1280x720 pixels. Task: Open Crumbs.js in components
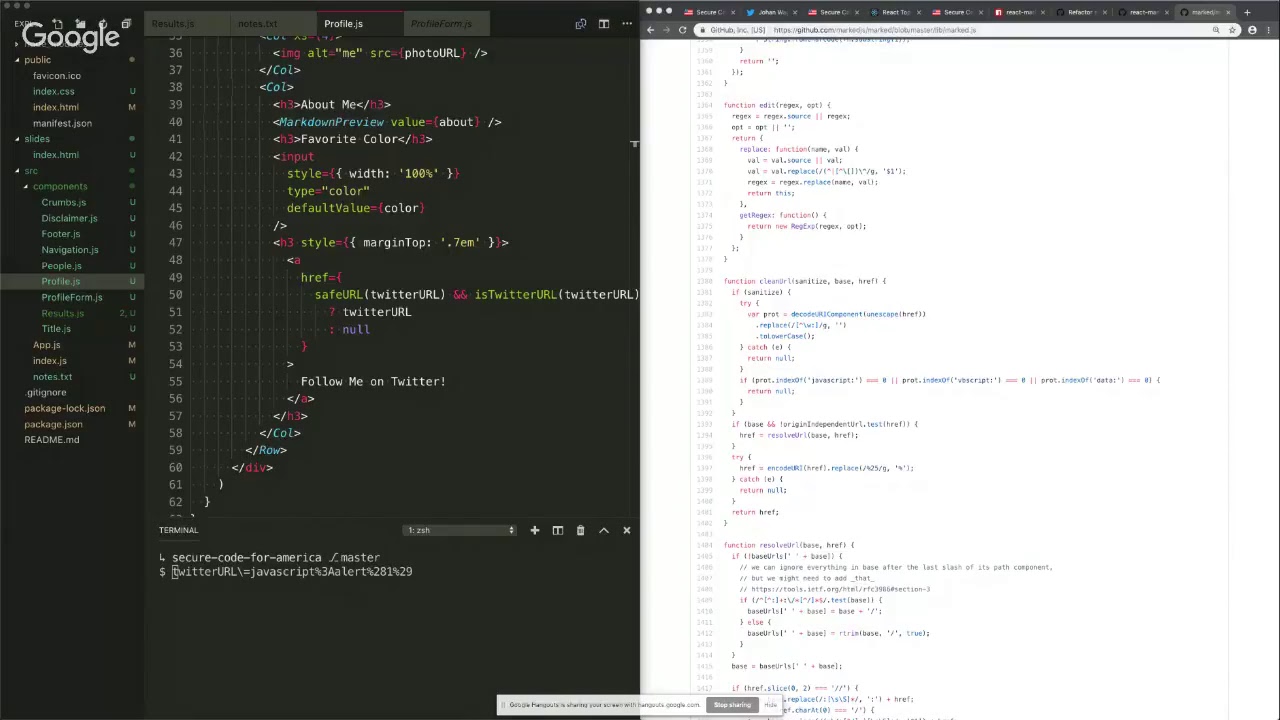click(x=63, y=203)
